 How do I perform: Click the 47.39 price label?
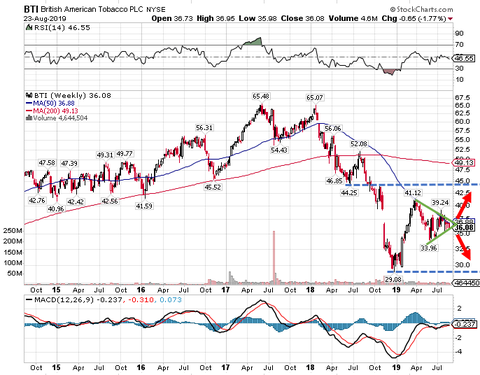(x=69, y=163)
